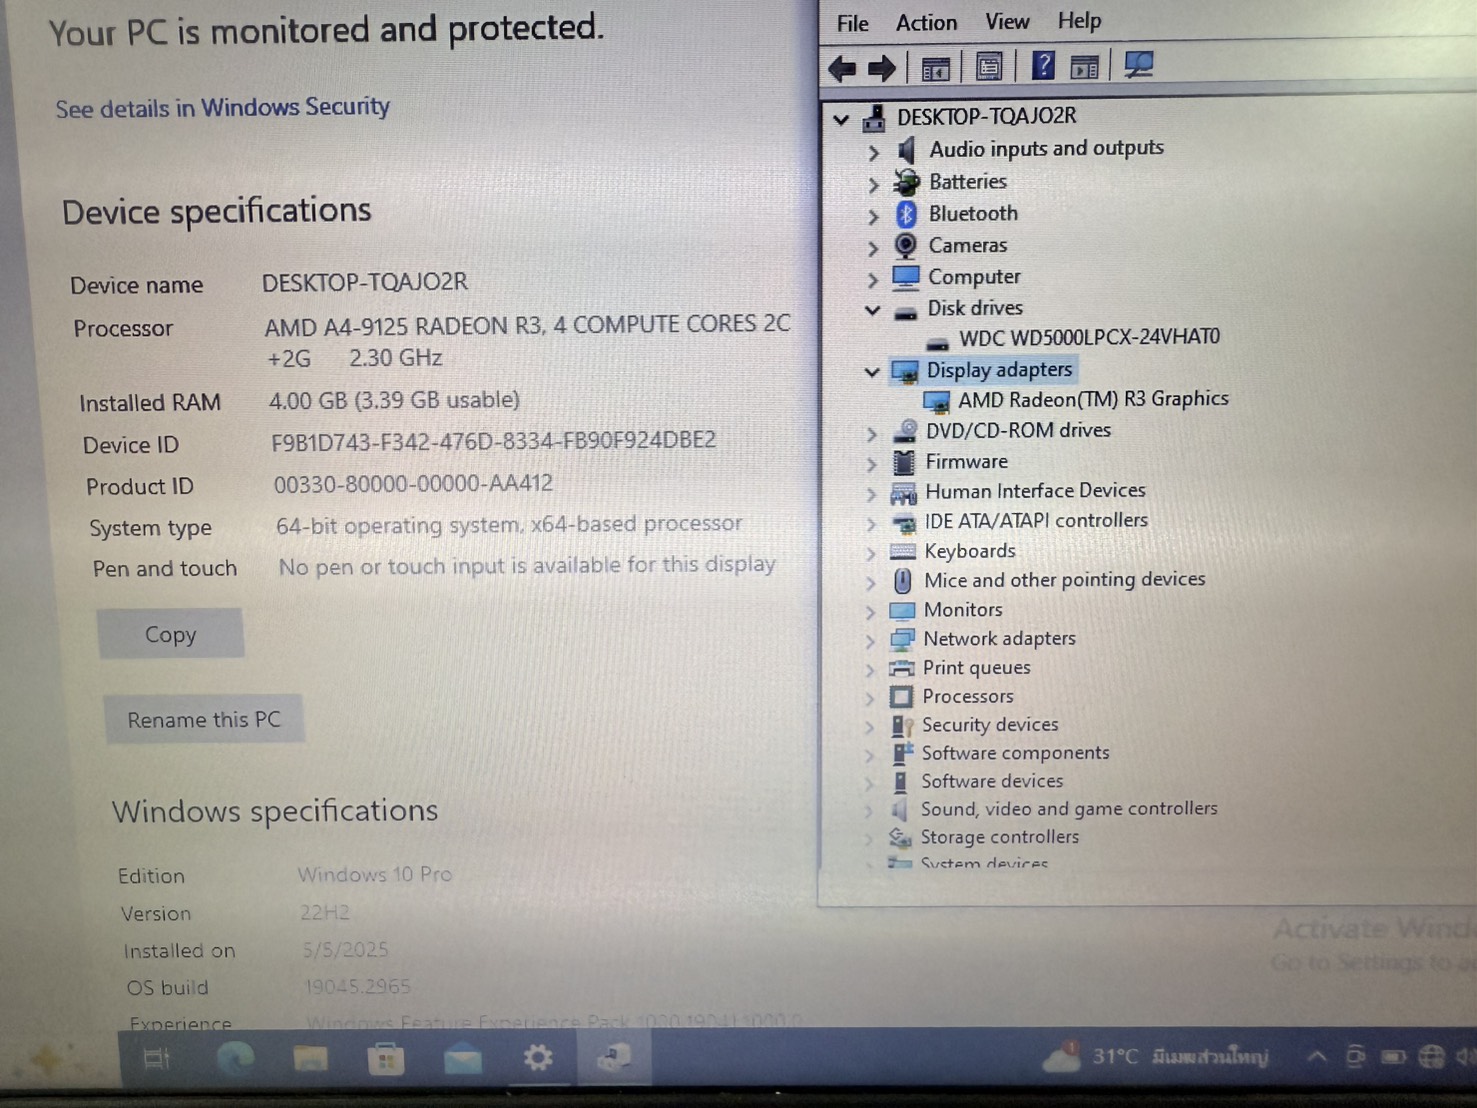
Task: Launch Microsoft Edge from the taskbar
Action: click(x=236, y=1058)
